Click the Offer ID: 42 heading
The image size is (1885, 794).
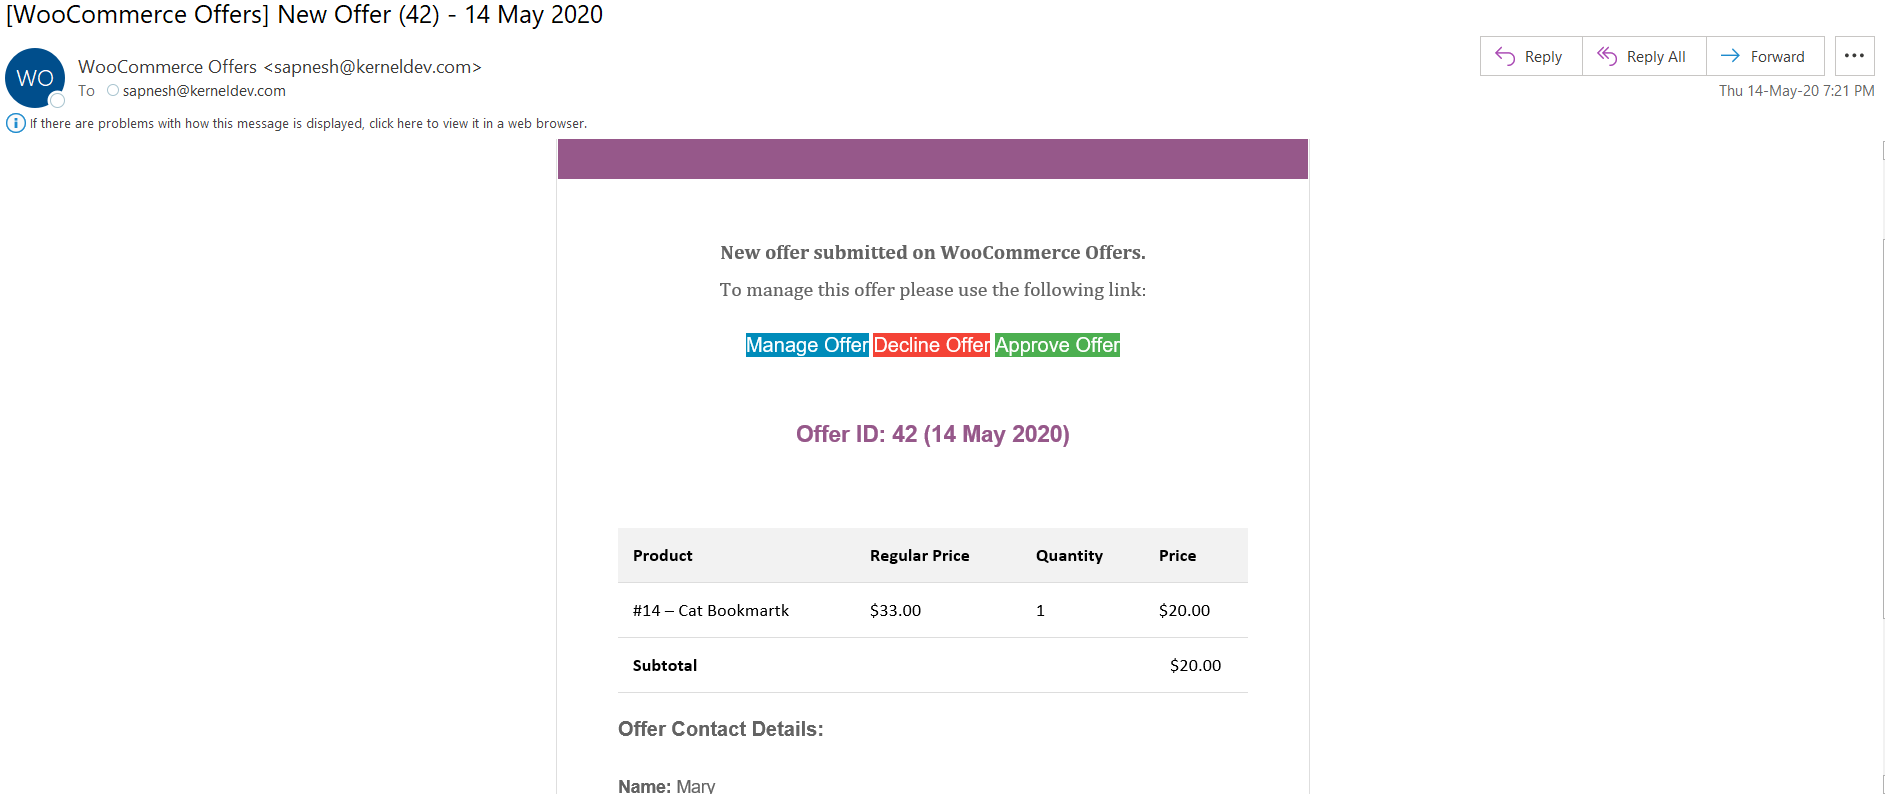coord(932,434)
